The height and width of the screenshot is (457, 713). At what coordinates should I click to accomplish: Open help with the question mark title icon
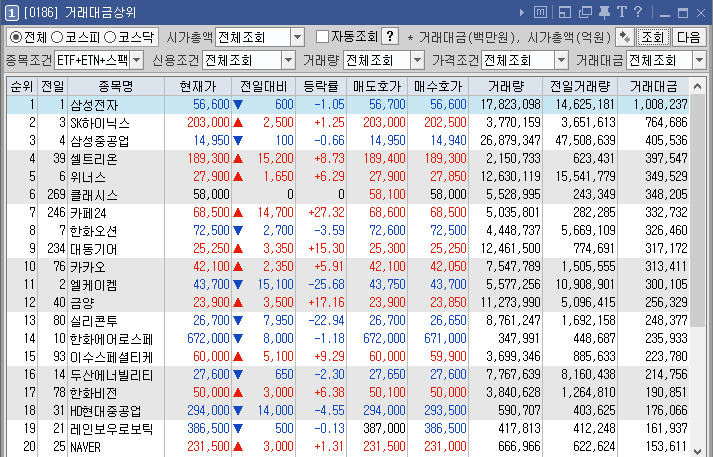click(638, 12)
